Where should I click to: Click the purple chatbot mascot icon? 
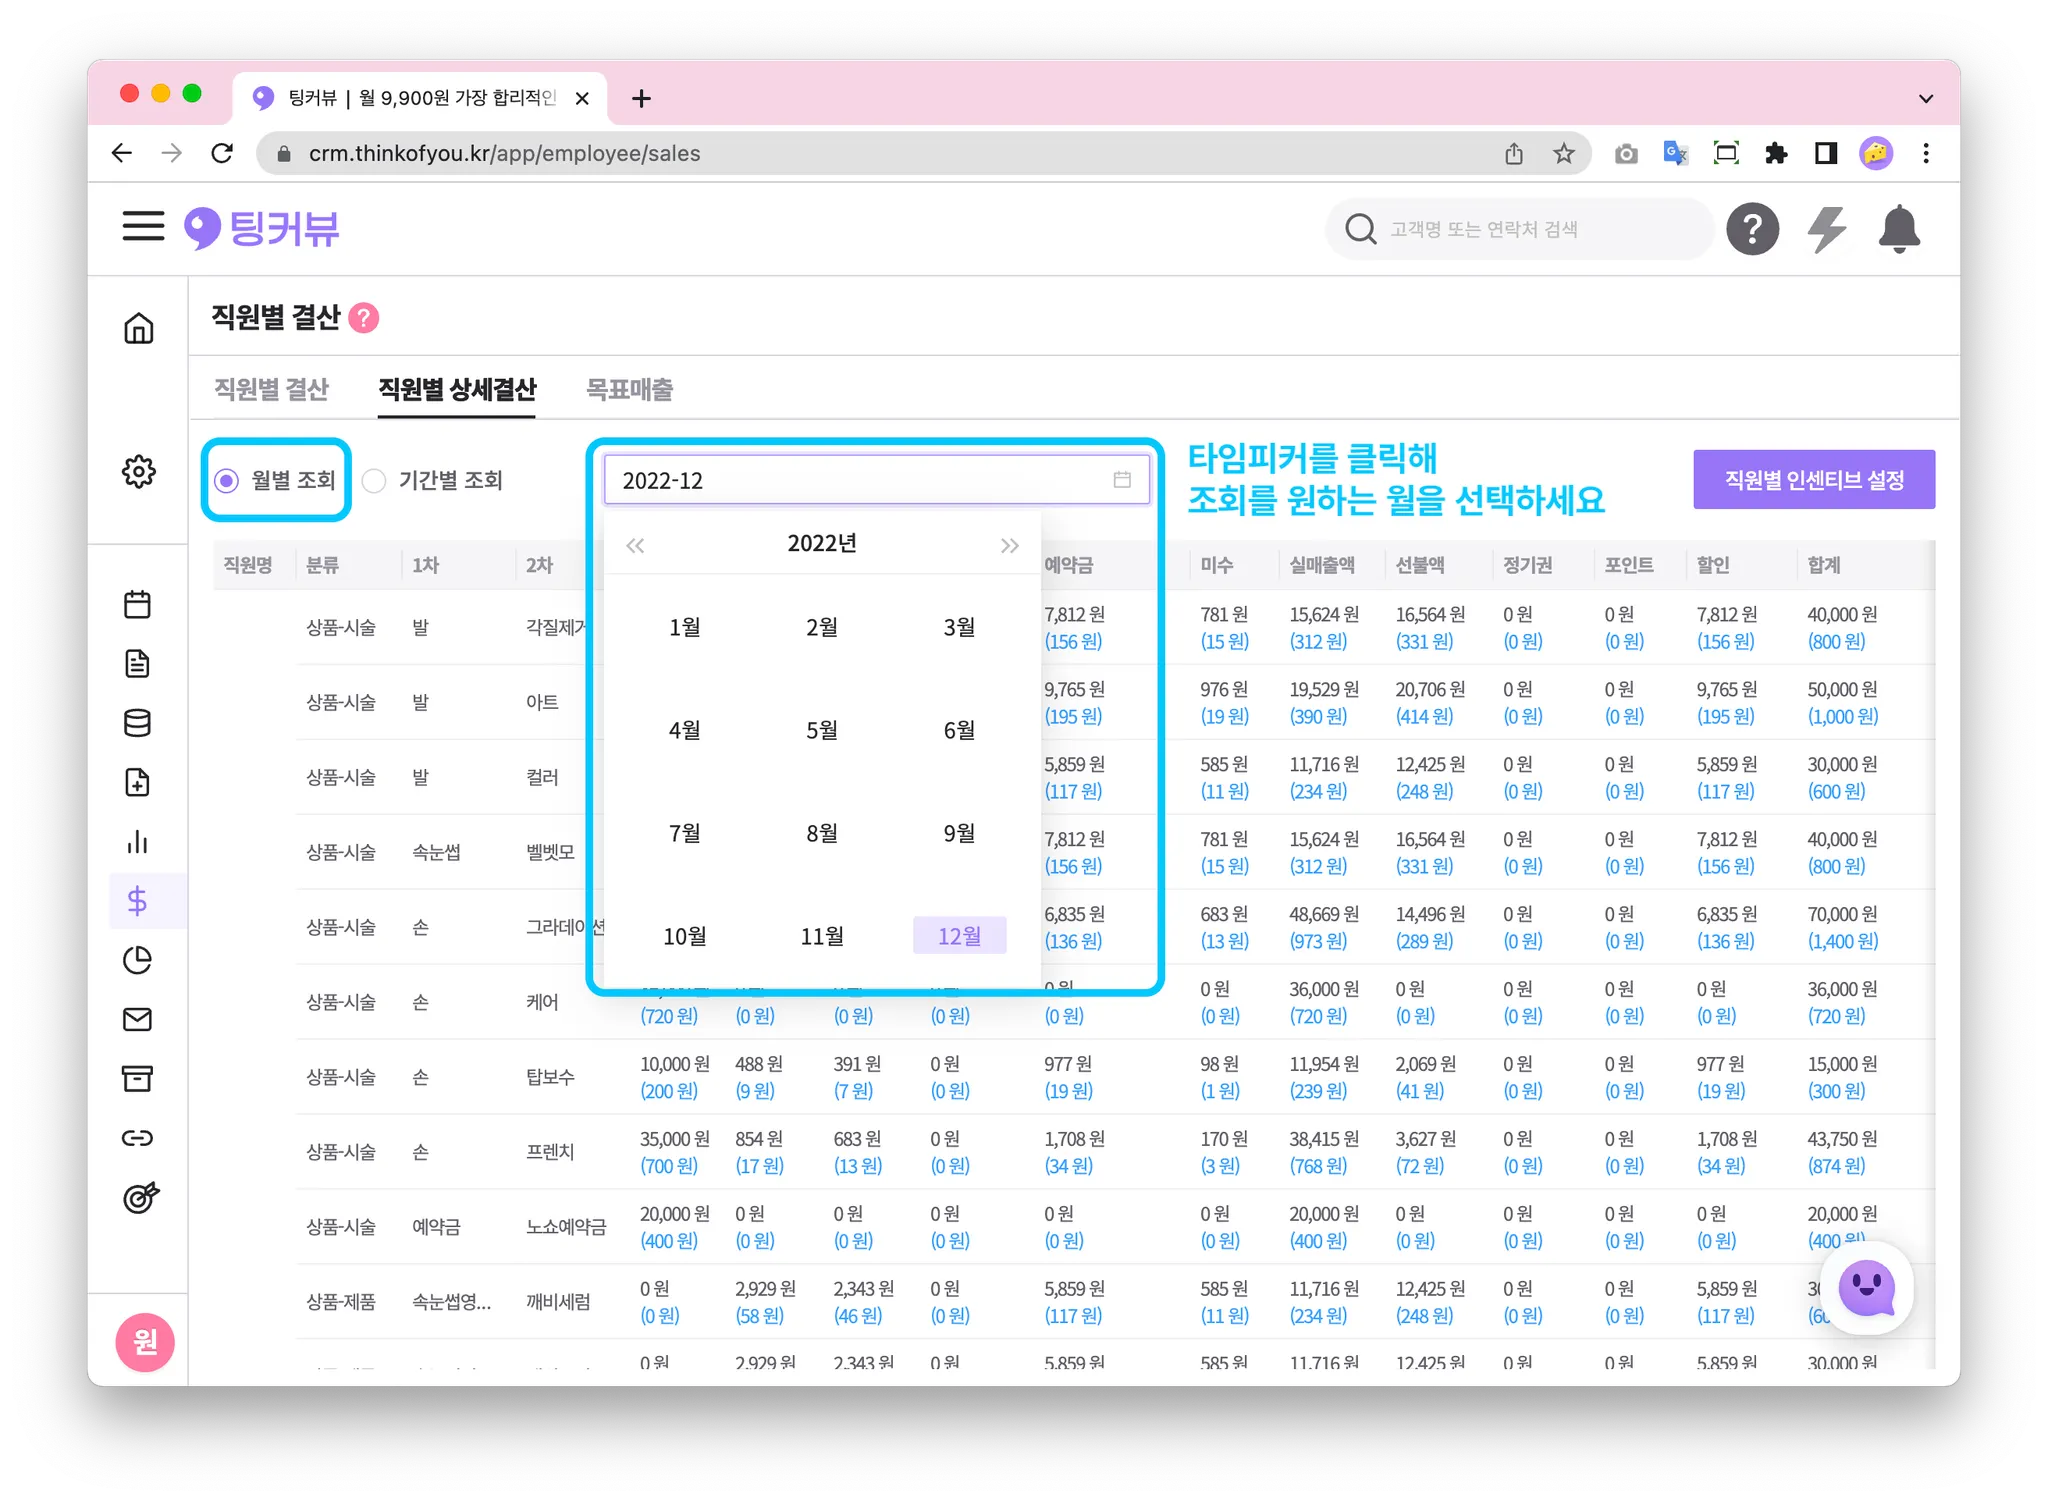(x=1866, y=1288)
